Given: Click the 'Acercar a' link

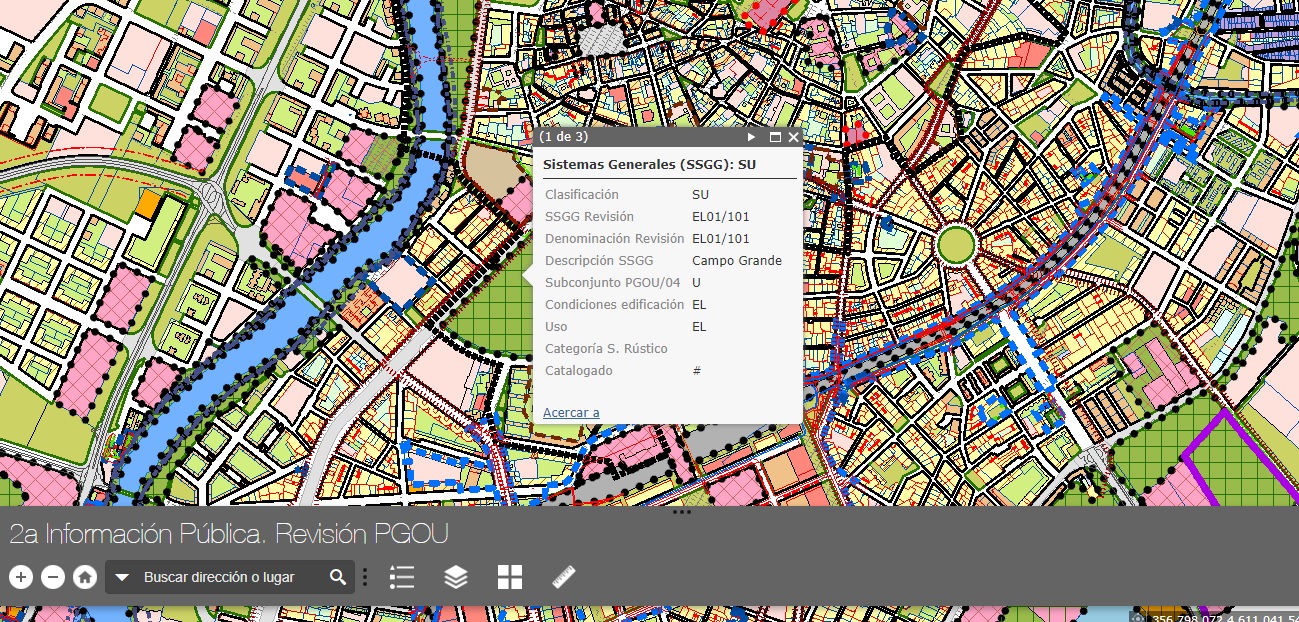Looking at the screenshot, I should (571, 412).
